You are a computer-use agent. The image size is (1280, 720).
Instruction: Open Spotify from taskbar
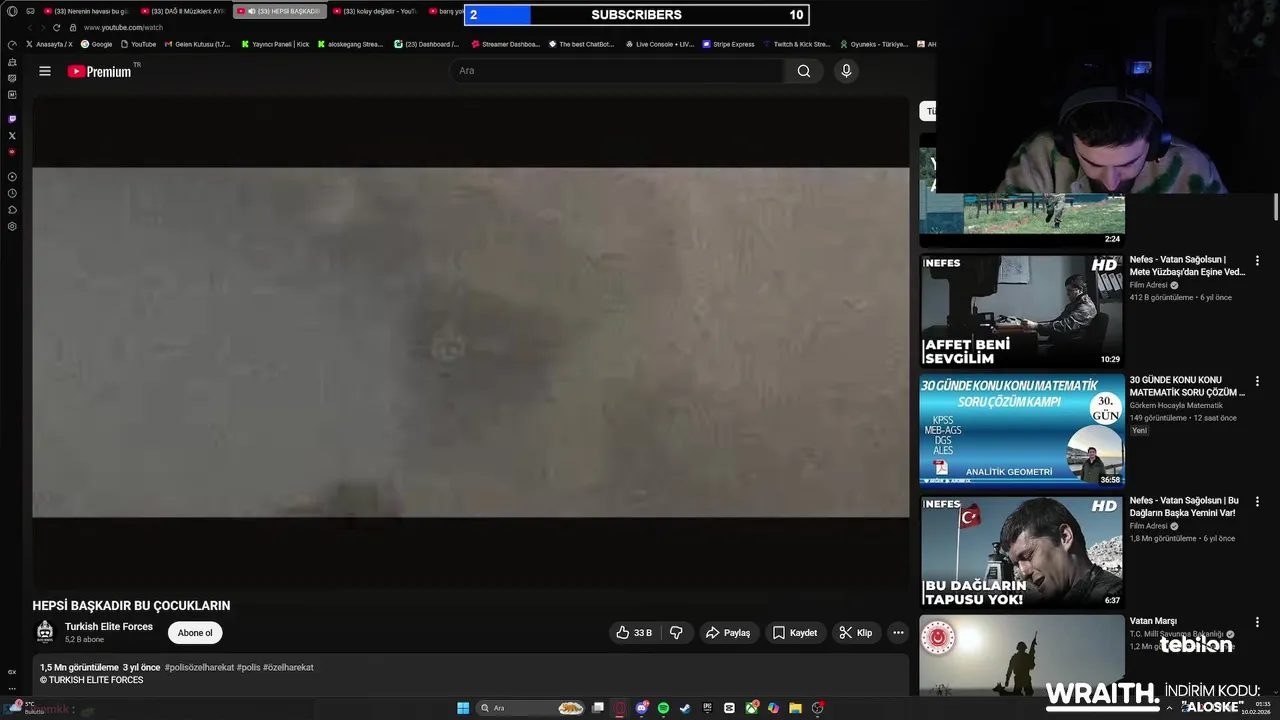pos(663,708)
